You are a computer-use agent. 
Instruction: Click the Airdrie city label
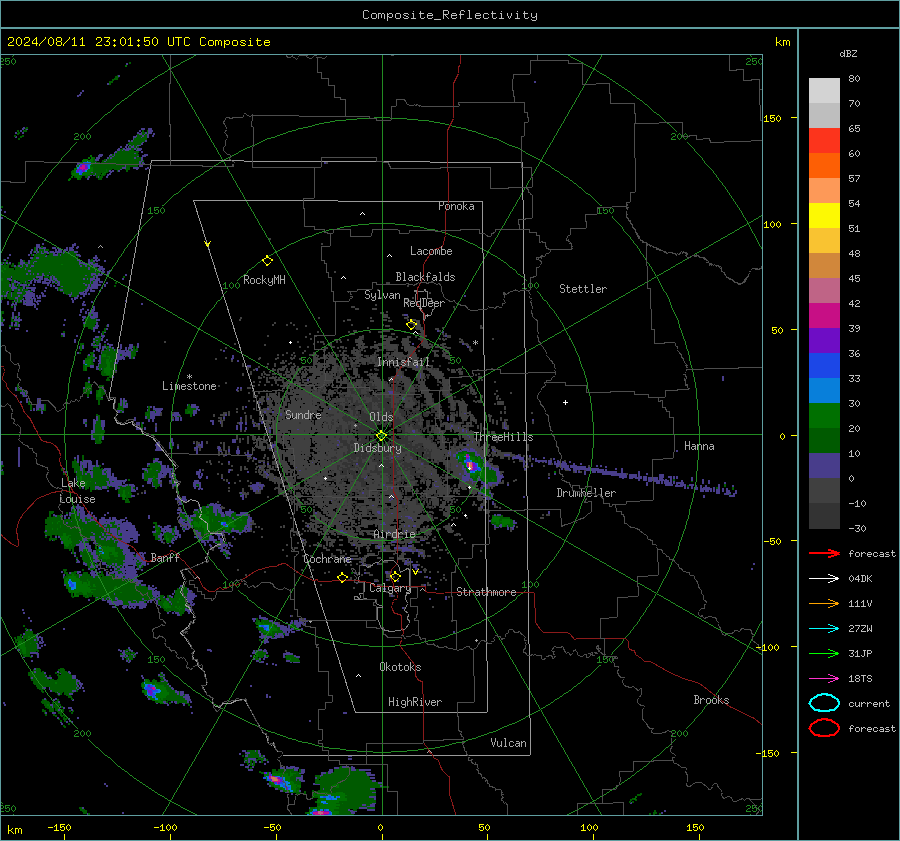click(x=394, y=534)
